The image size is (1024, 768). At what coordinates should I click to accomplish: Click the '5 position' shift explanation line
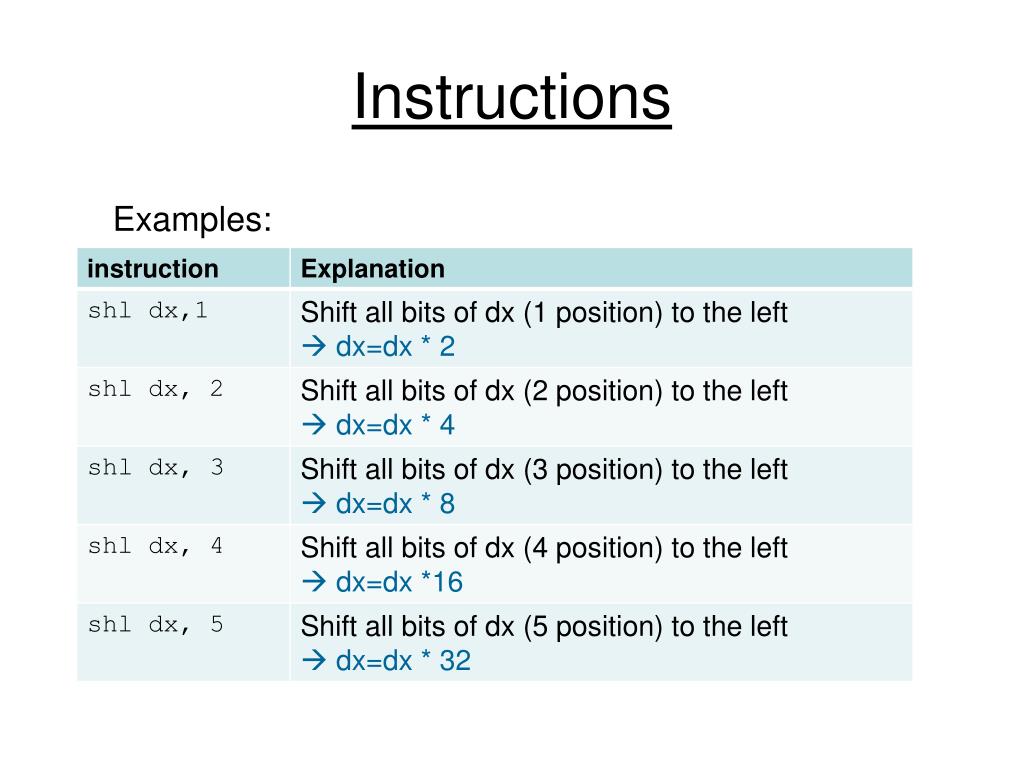click(544, 626)
